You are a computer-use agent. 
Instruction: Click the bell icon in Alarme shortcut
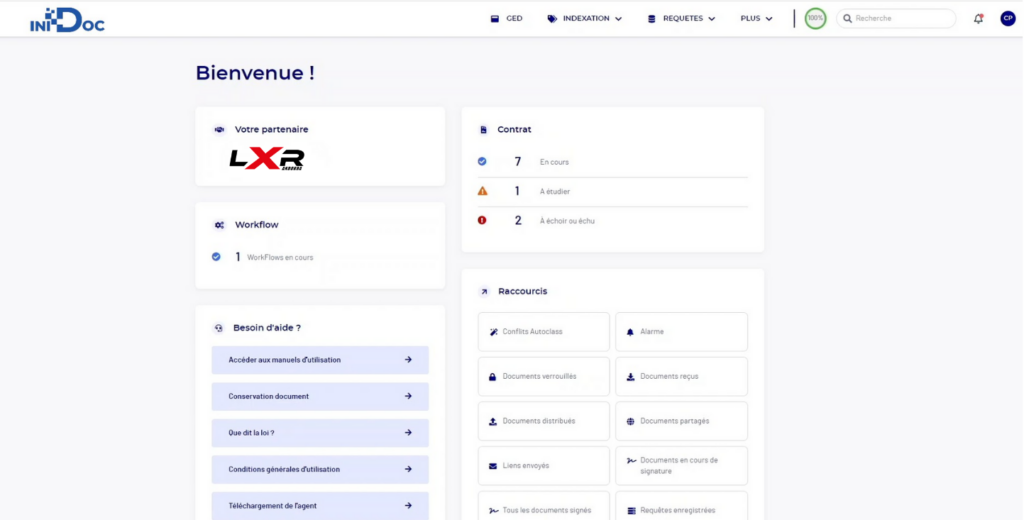click(x=630, y=332)
